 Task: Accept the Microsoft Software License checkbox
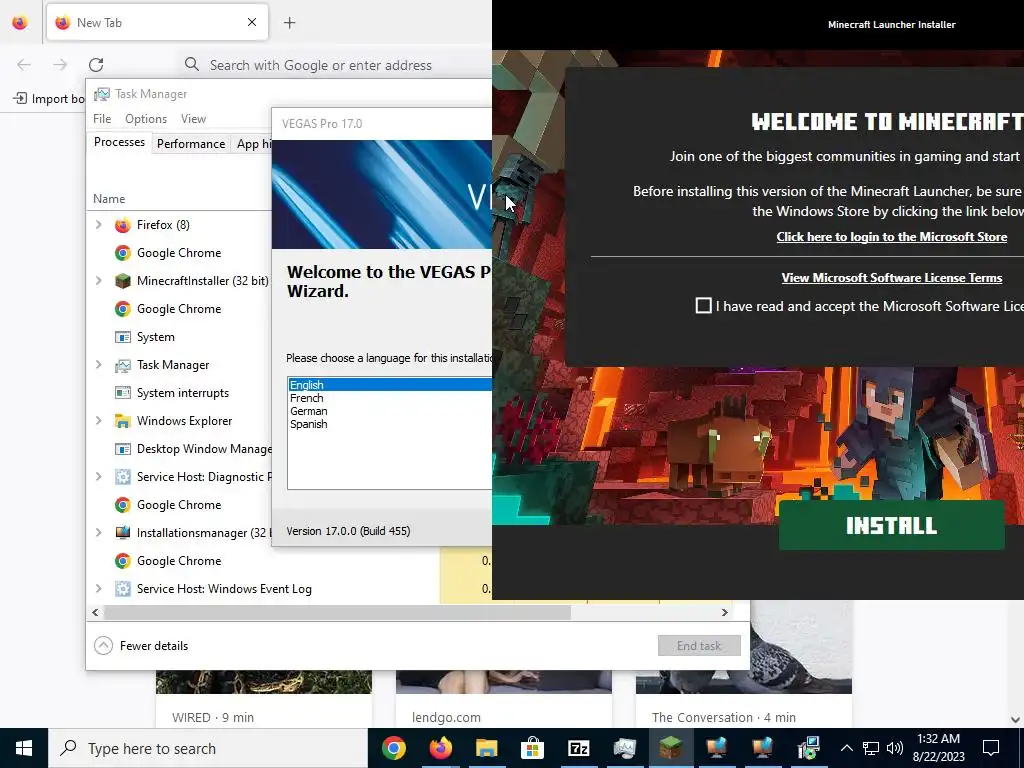point(703,306)
